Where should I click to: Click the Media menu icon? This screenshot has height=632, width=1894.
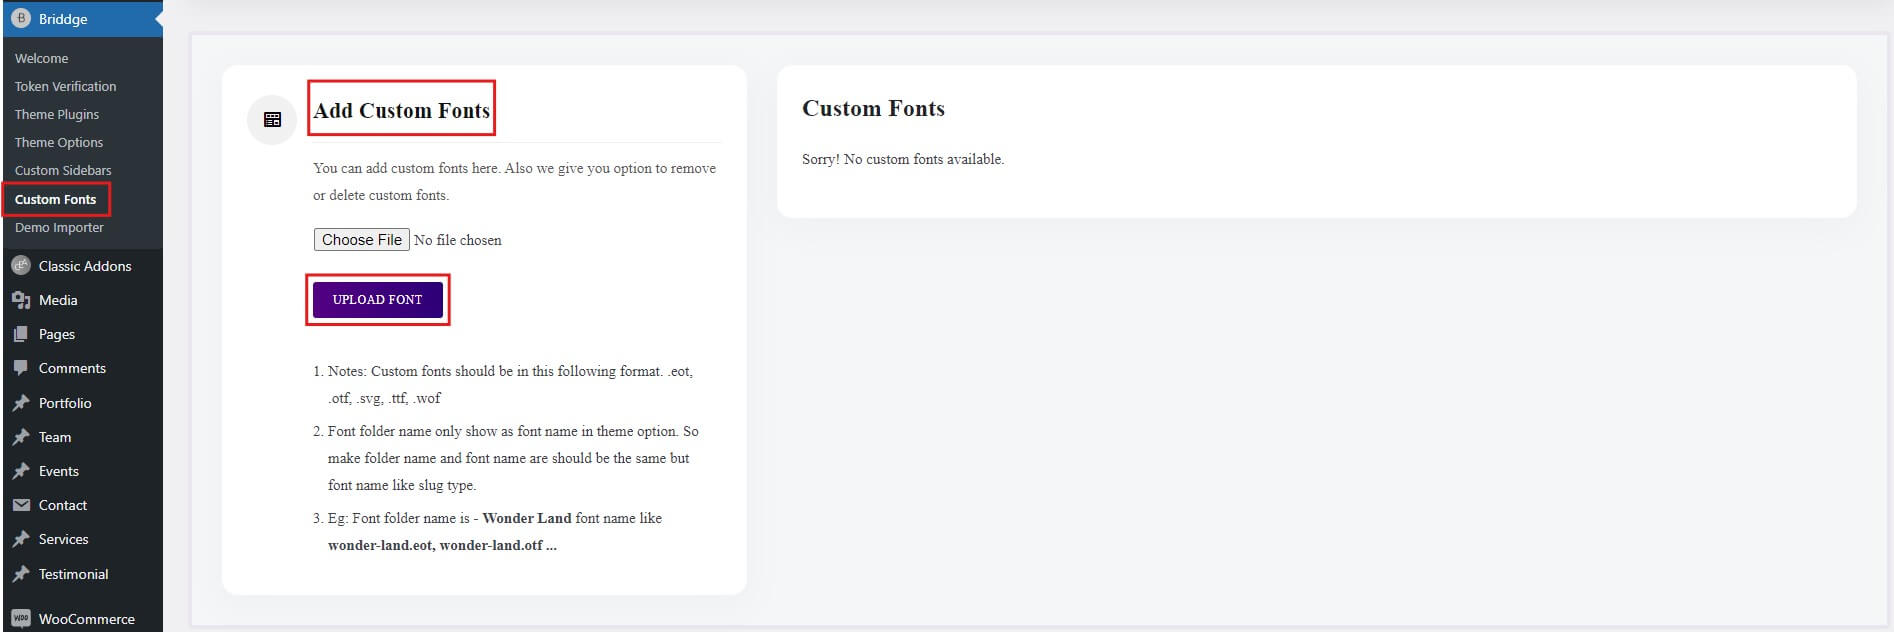click(21, 300)
